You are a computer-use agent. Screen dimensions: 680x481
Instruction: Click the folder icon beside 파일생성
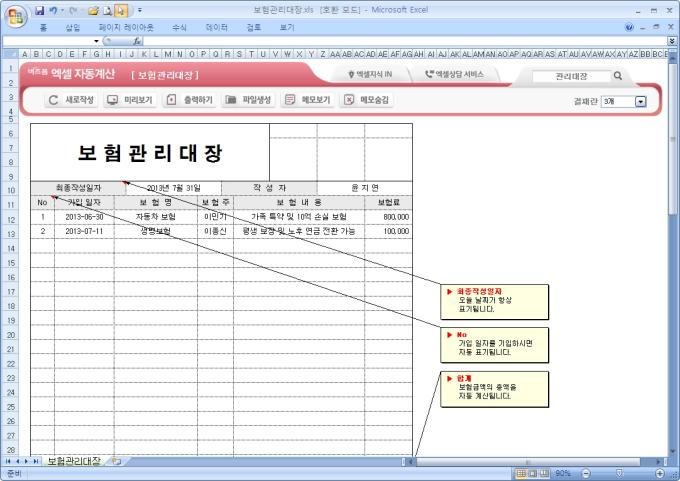tap(231, 100)
